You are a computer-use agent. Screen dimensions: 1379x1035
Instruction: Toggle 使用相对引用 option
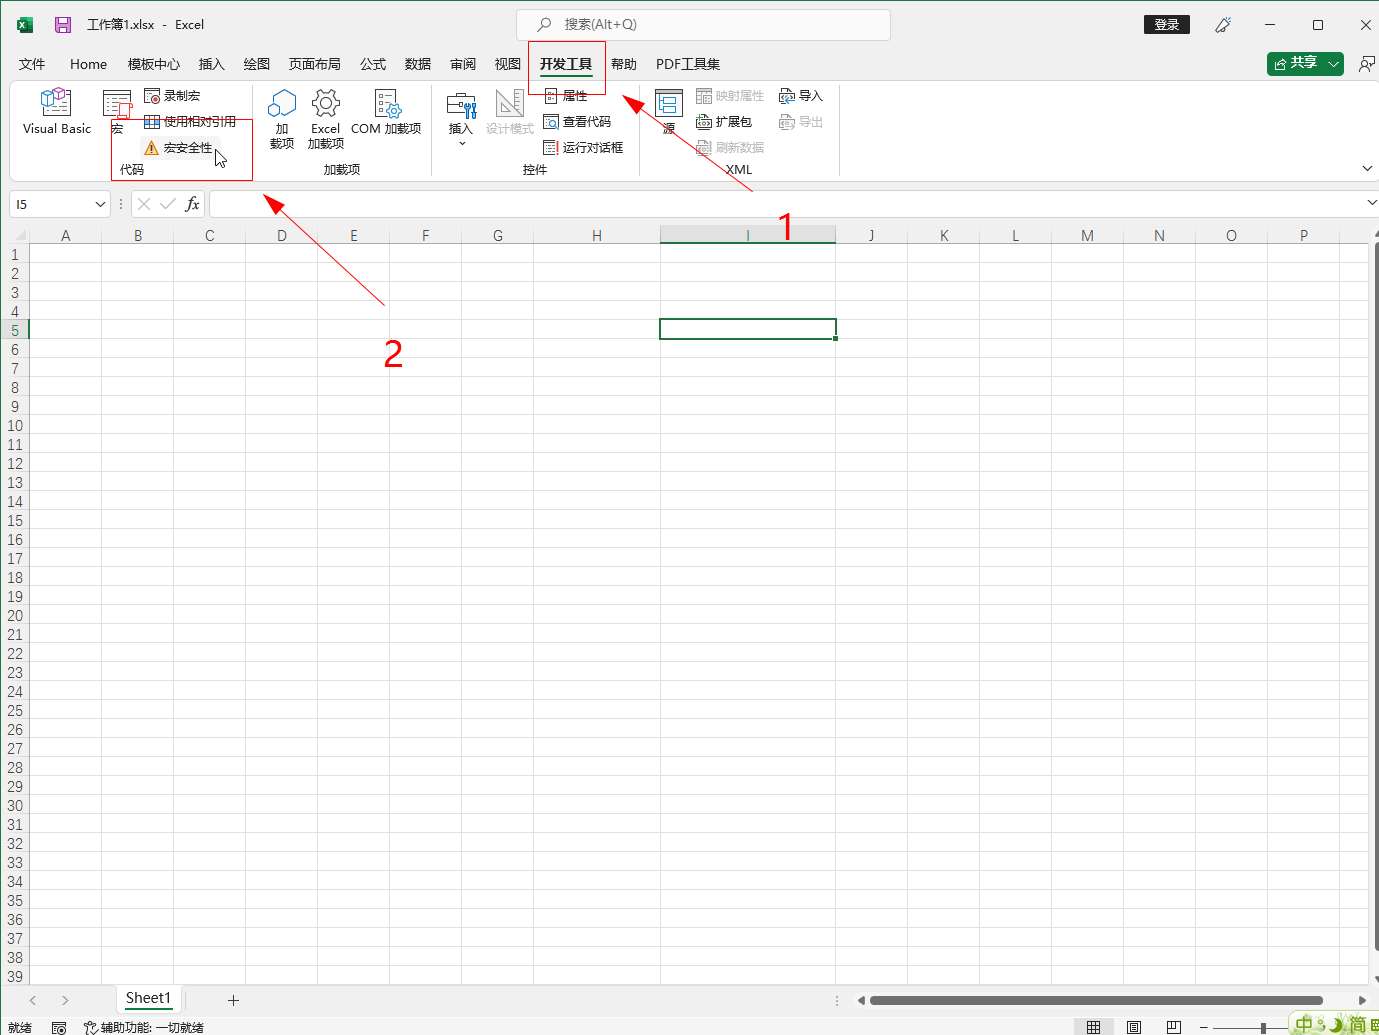tap(190, 122)
